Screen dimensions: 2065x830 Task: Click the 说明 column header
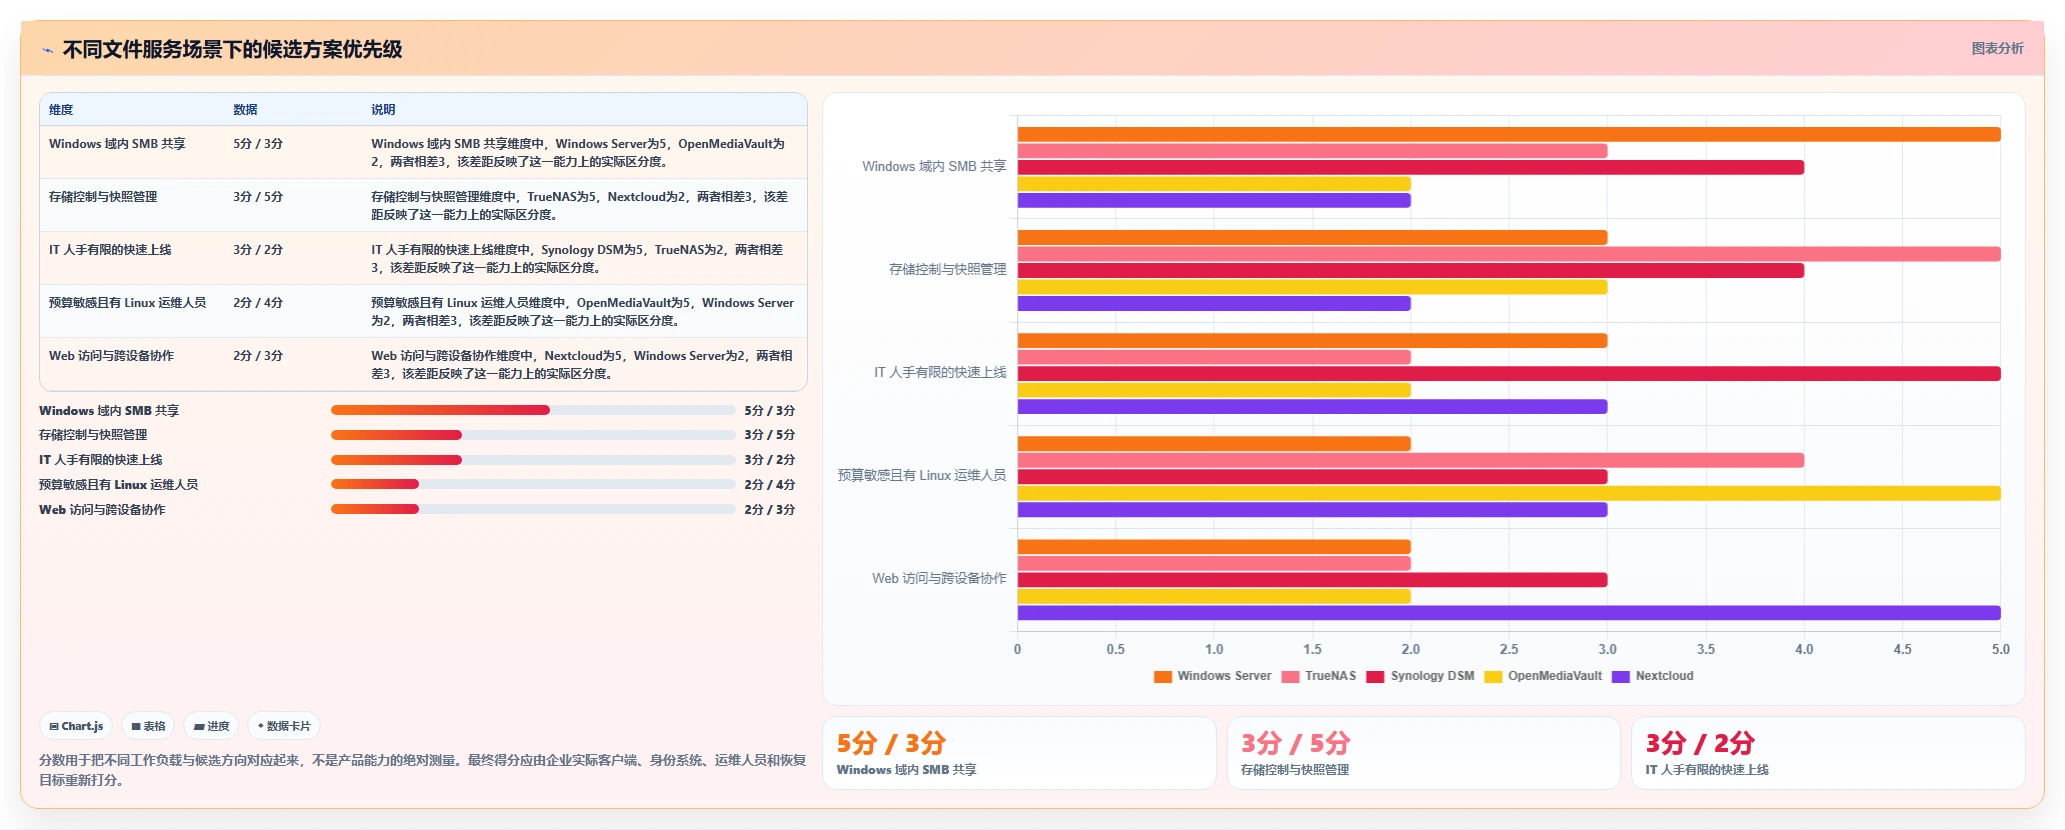coord(383,109)
